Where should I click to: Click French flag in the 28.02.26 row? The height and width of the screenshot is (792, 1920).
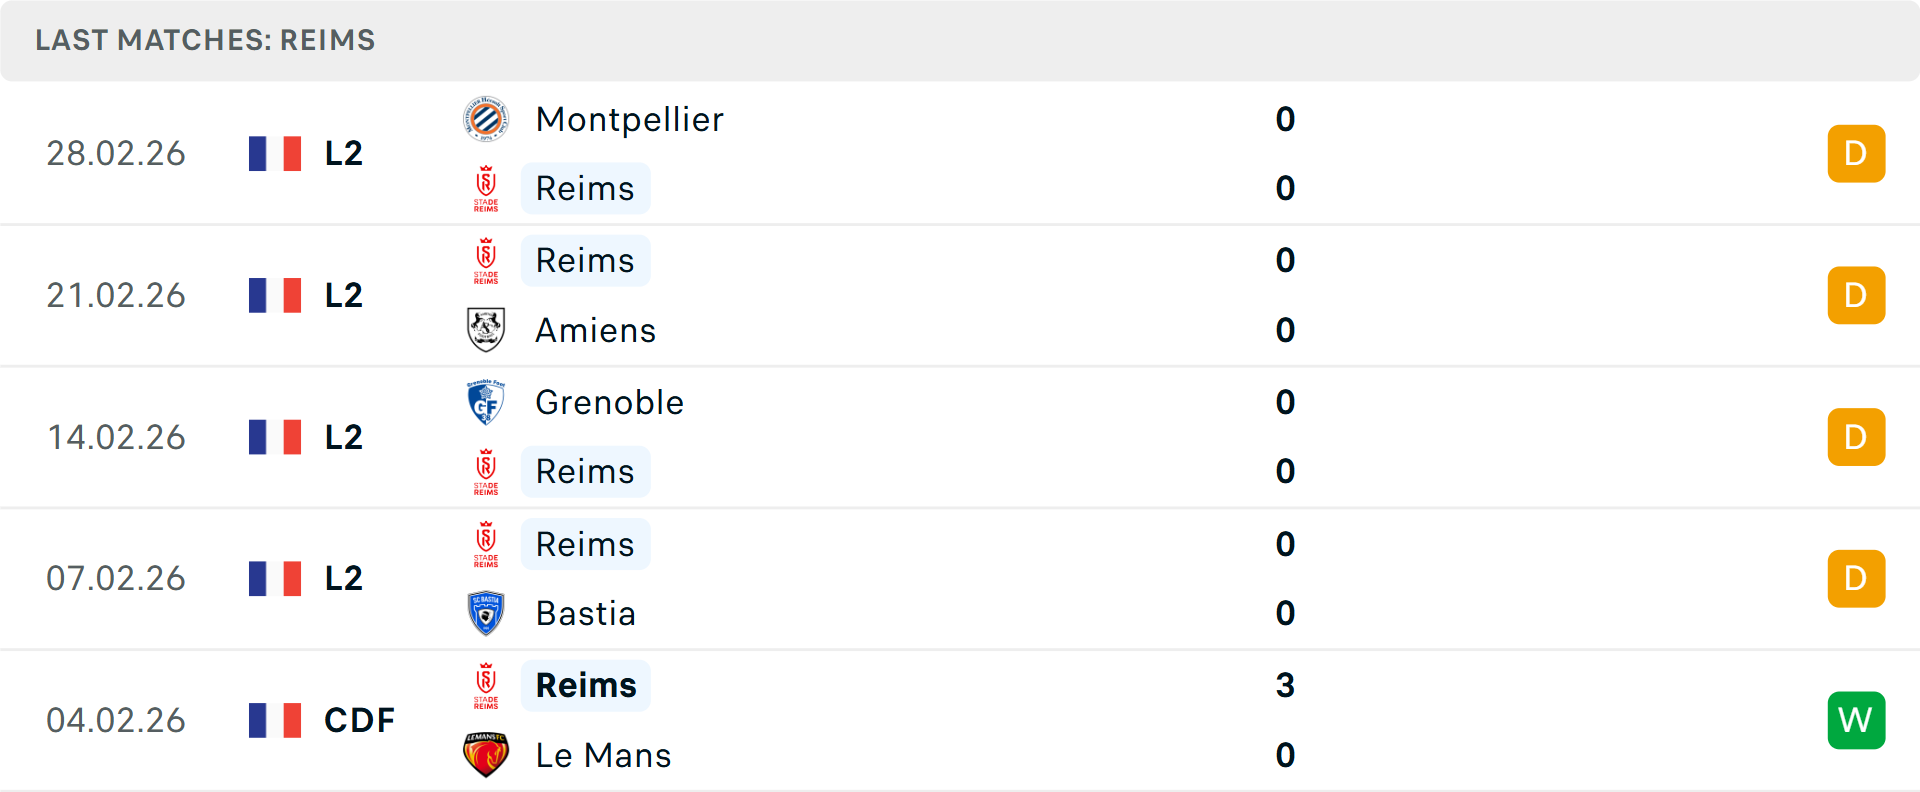click(x=275, y=153)
